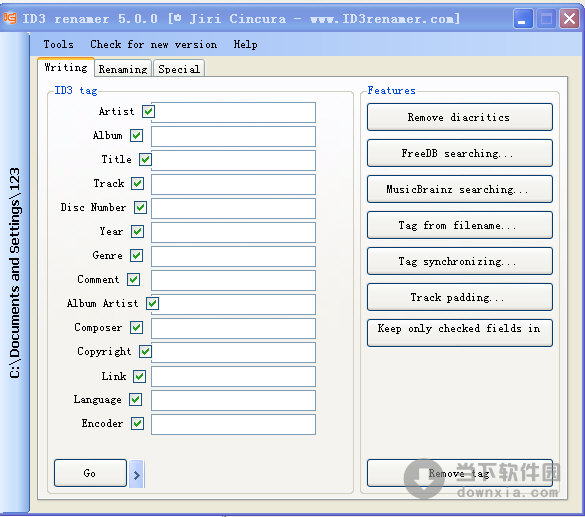Viewport: 585px width, 517px height.
Task: Click the Track input field
Action: pyautogui.click(x=234, y=184)
